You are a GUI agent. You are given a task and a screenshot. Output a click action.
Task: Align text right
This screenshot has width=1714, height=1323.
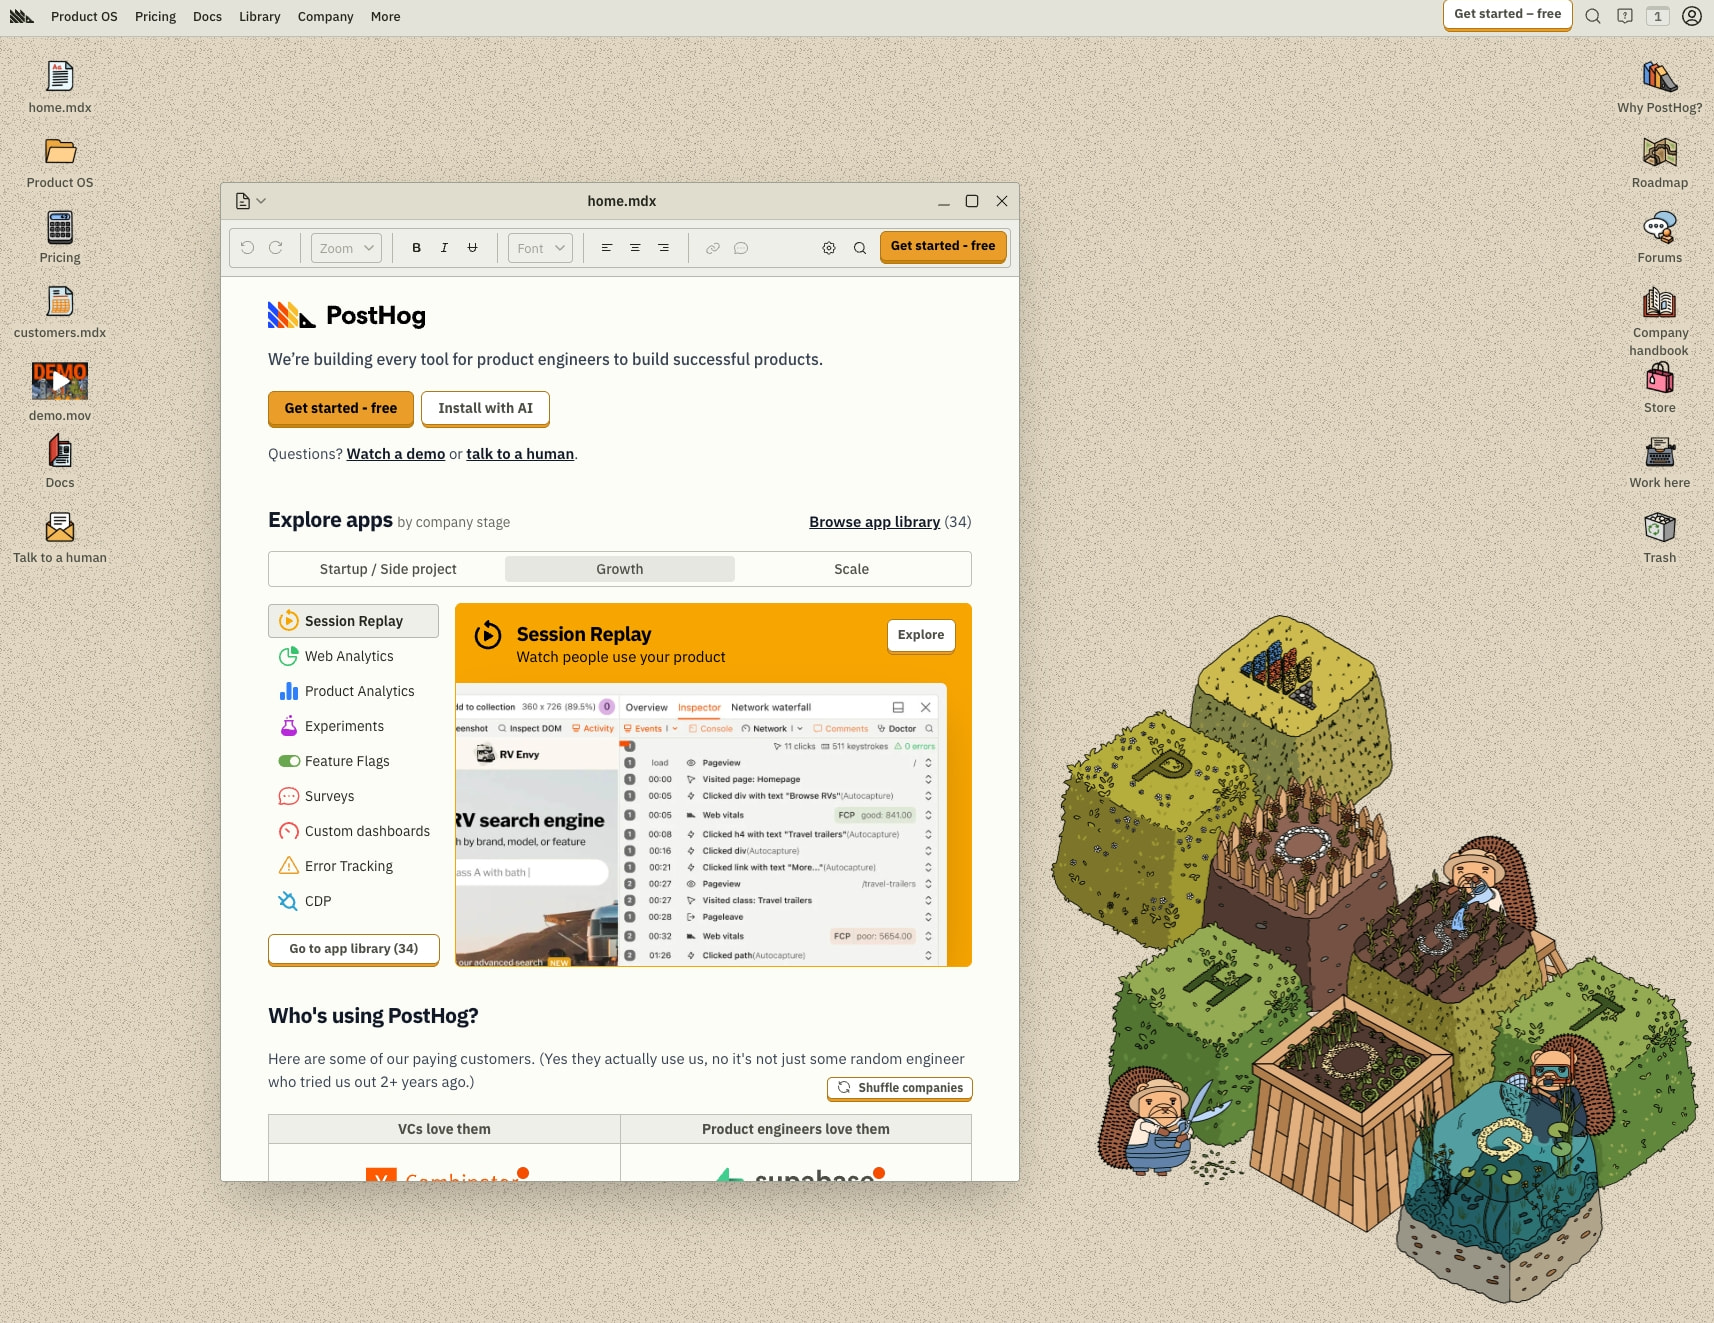(663, 248)
